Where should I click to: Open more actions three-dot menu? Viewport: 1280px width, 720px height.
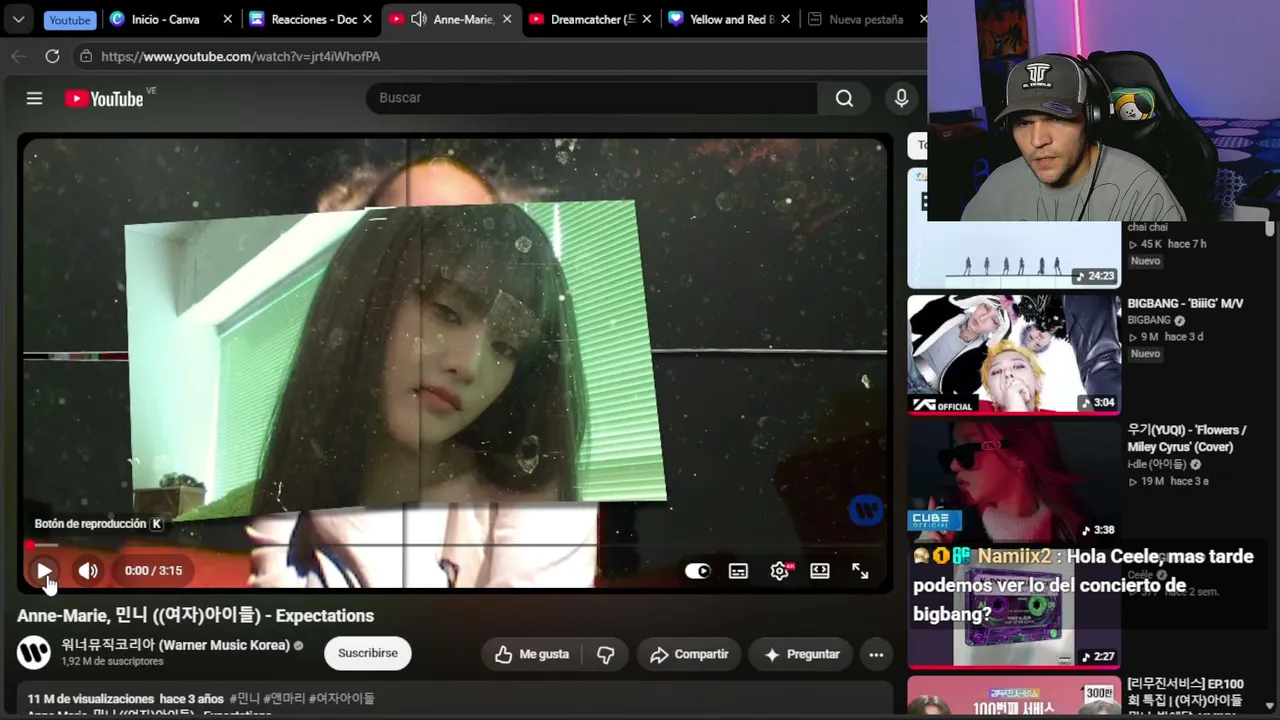(876, 654)
